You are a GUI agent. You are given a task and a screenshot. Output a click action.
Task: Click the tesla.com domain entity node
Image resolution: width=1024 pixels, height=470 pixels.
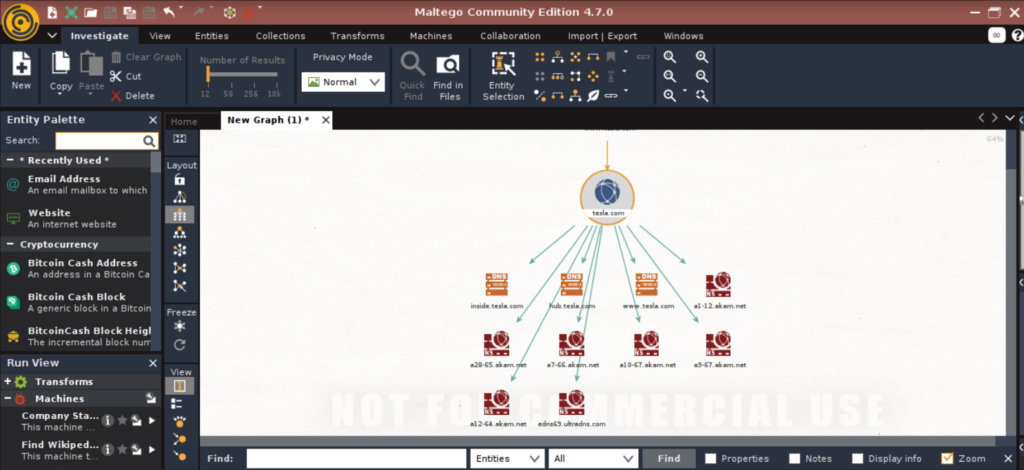coord(607,198)
